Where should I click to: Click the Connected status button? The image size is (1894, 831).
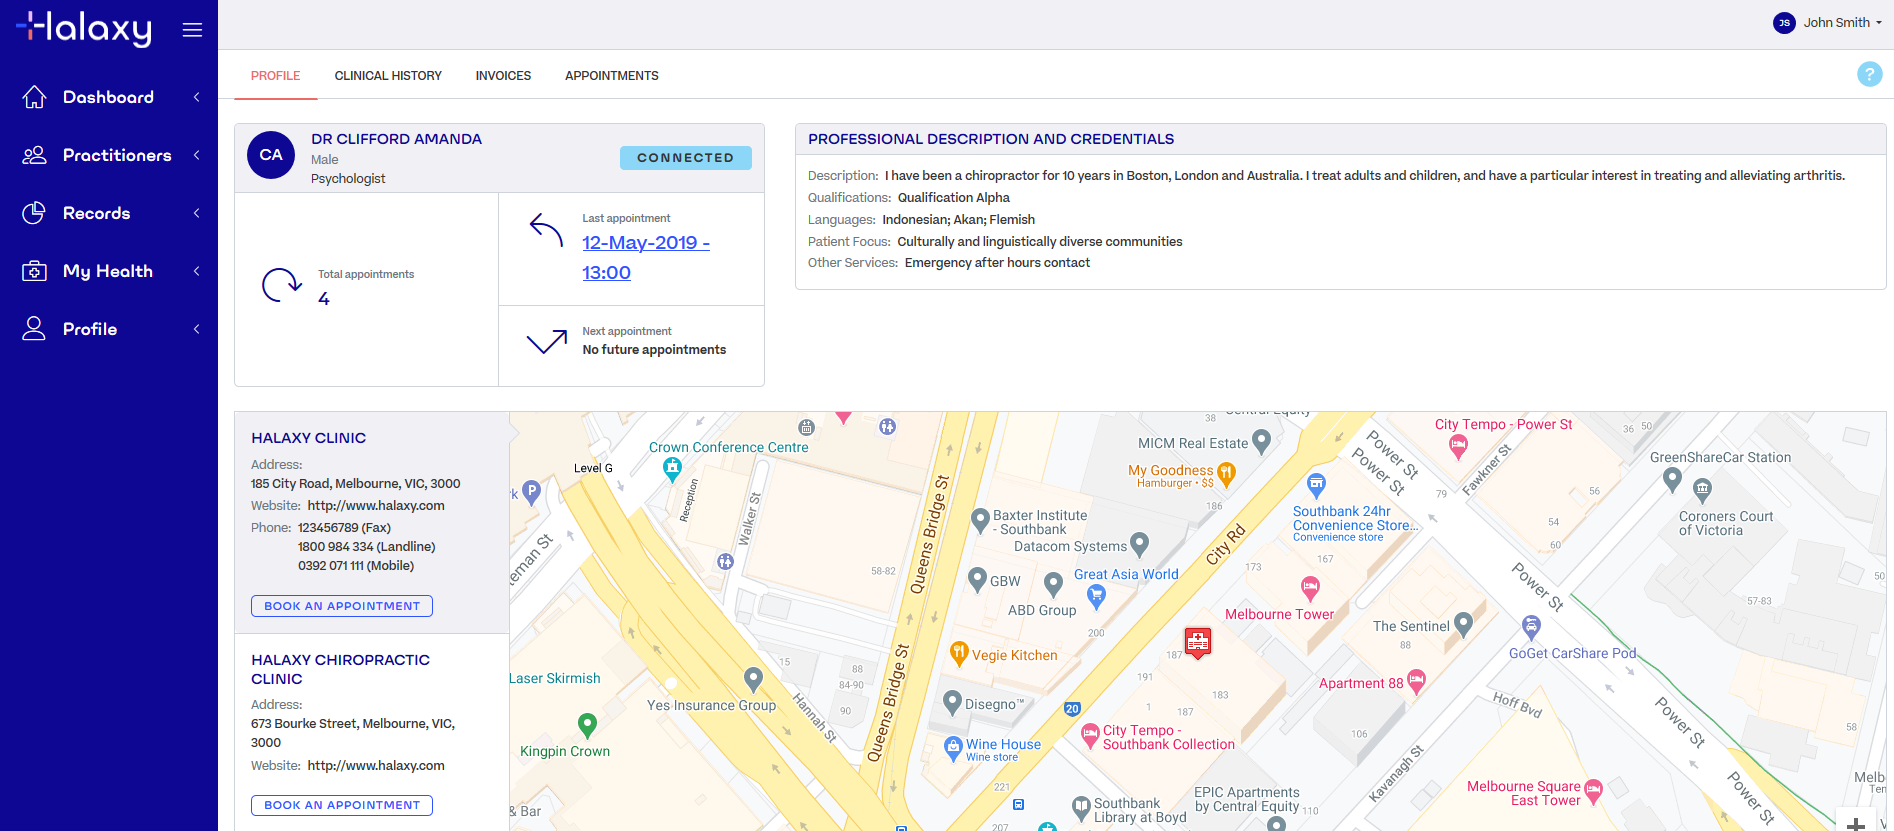pyautogui.click(x=686, y=158)
